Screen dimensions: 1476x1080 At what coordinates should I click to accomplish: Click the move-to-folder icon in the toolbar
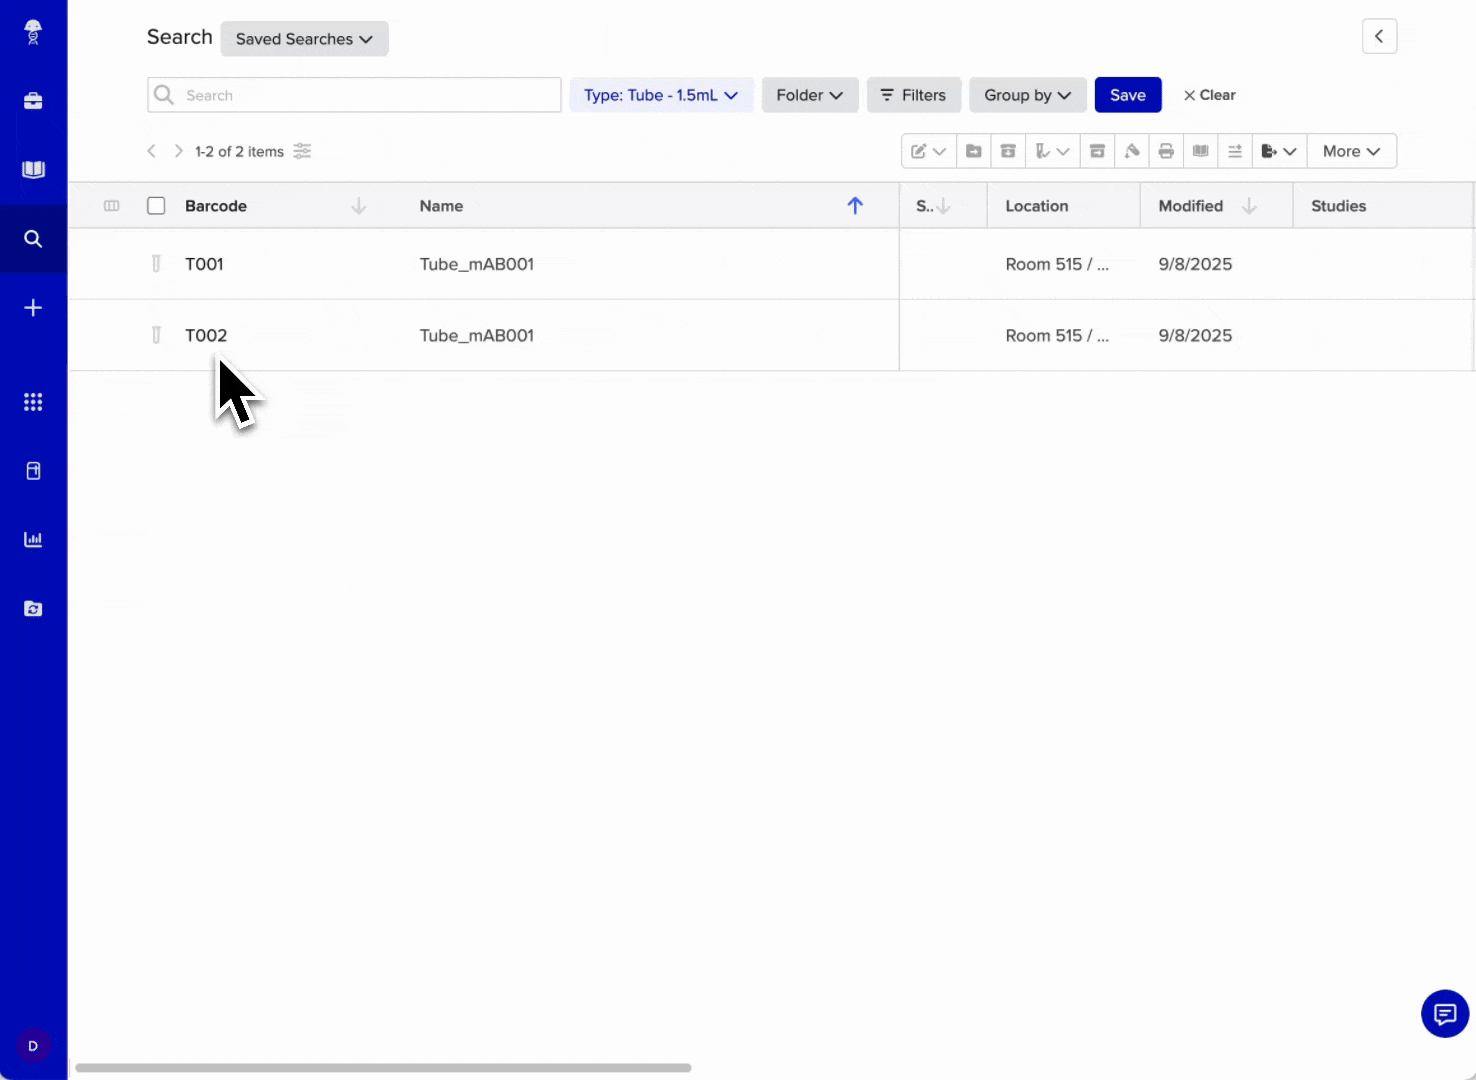[973, 151]
